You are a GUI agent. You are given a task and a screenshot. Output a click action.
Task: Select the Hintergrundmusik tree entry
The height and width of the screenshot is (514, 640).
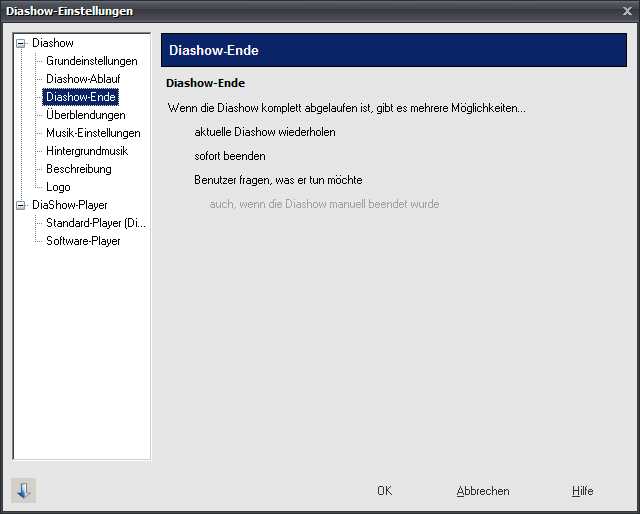click(x=87, y=151)
